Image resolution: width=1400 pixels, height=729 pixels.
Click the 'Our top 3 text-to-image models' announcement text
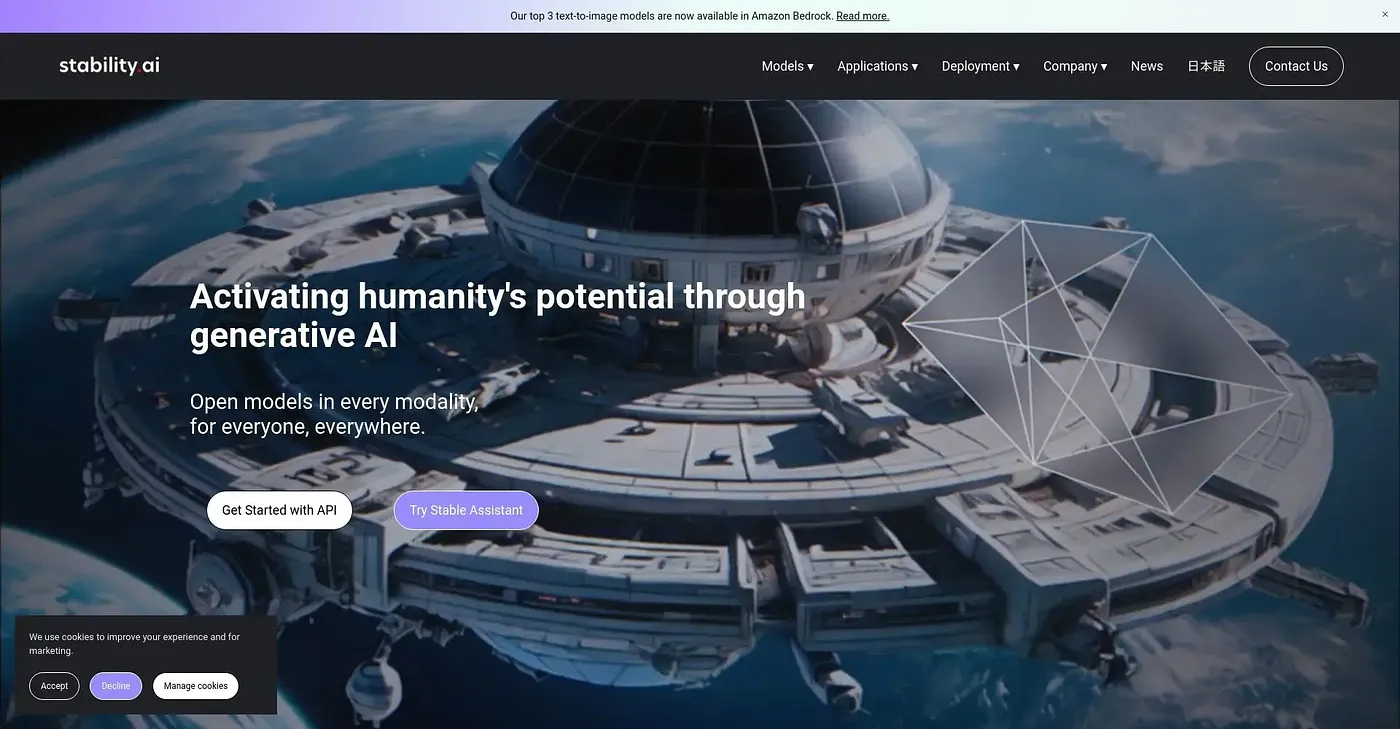672,16
